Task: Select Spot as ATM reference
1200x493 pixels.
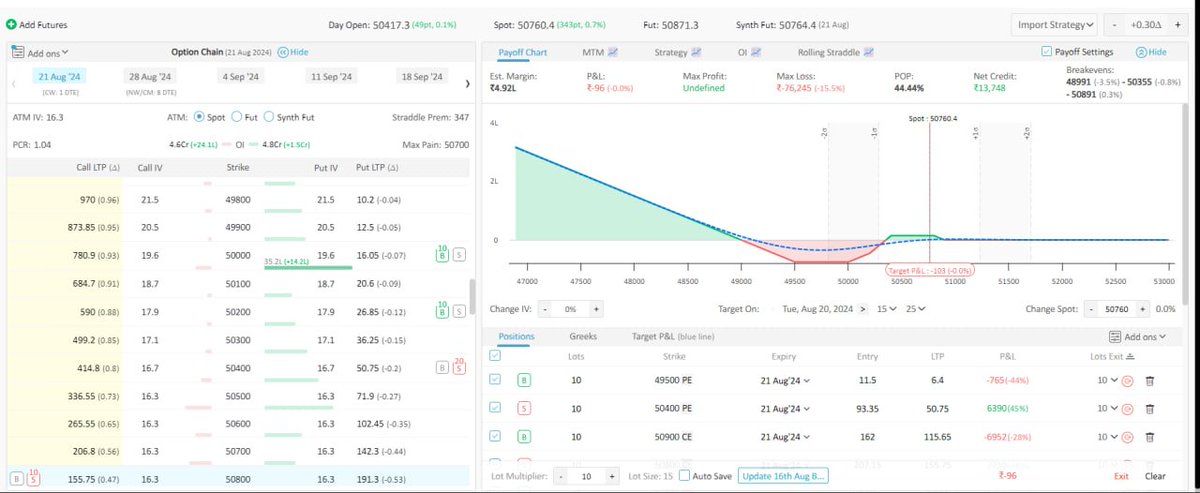Action: (x=199, y=117)
